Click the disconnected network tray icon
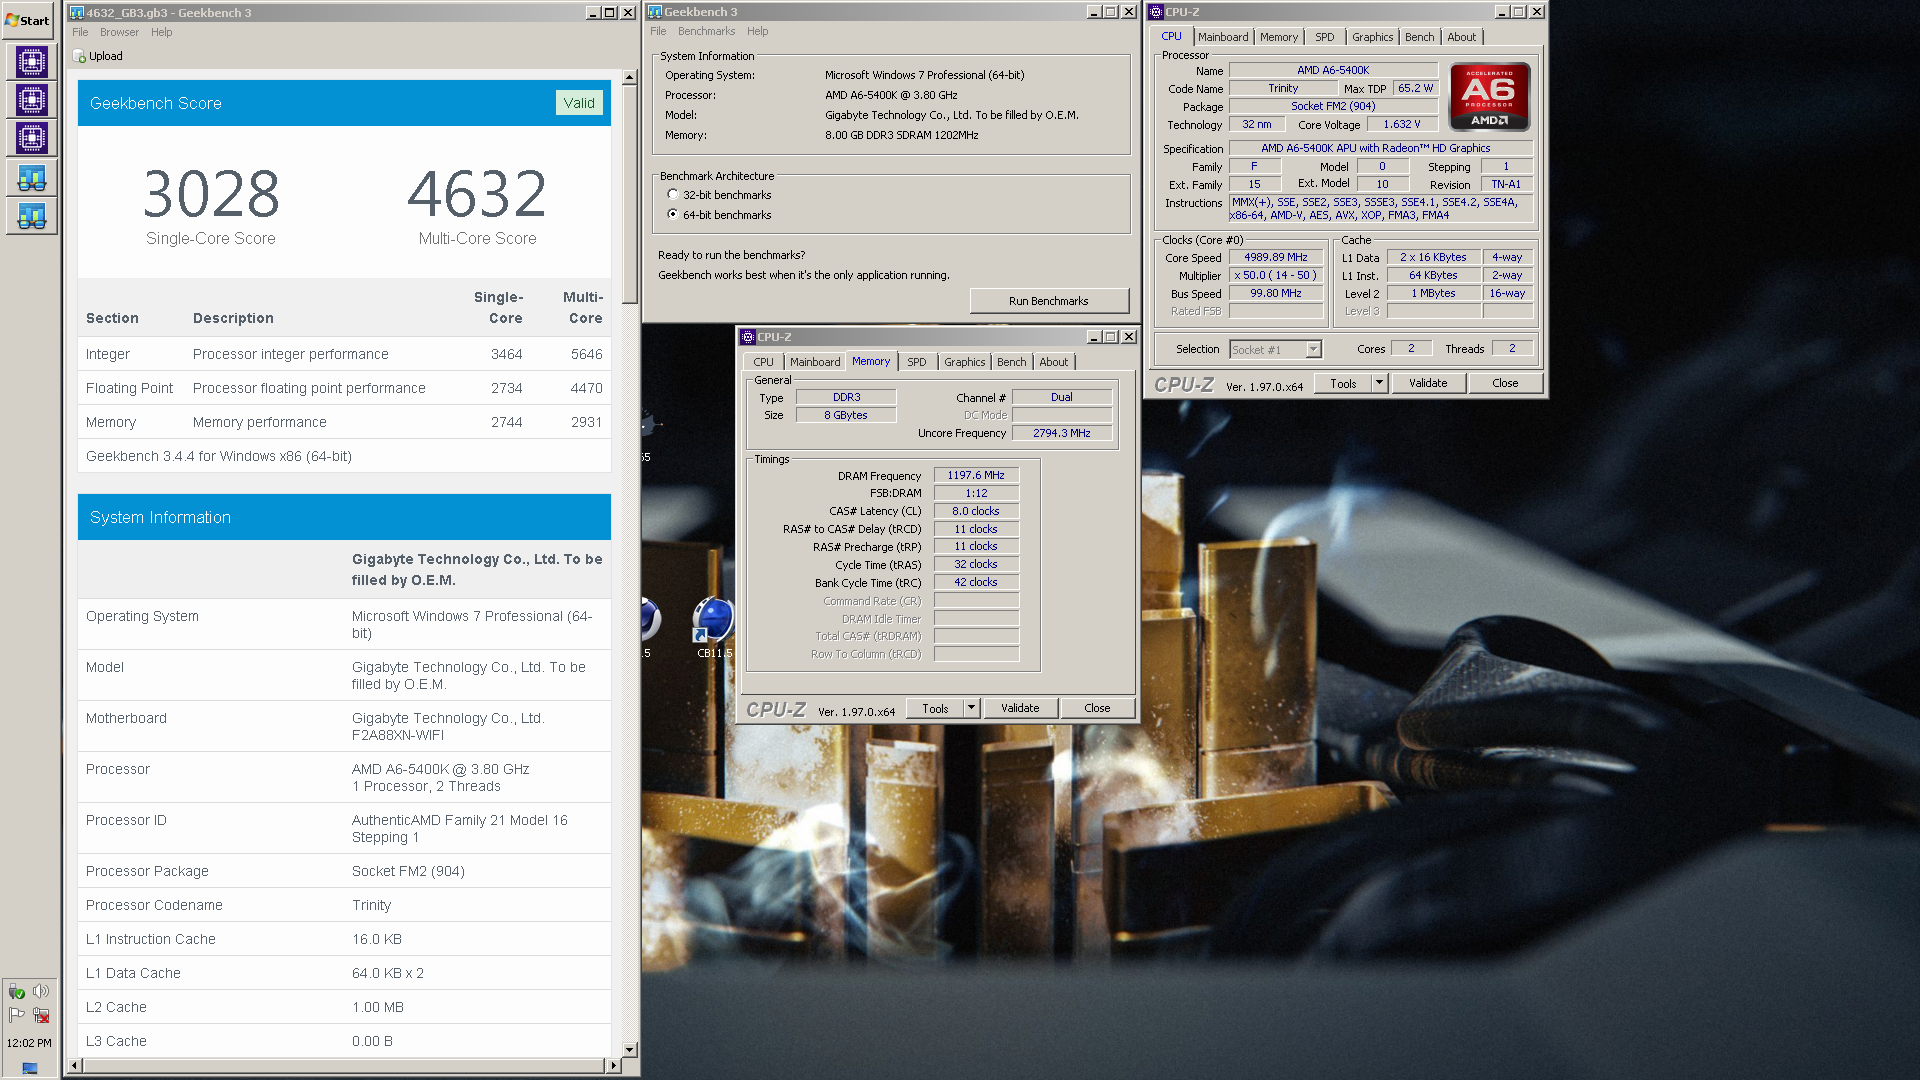Viewport: 1920px width, 1080px height. pos(41,1015)
